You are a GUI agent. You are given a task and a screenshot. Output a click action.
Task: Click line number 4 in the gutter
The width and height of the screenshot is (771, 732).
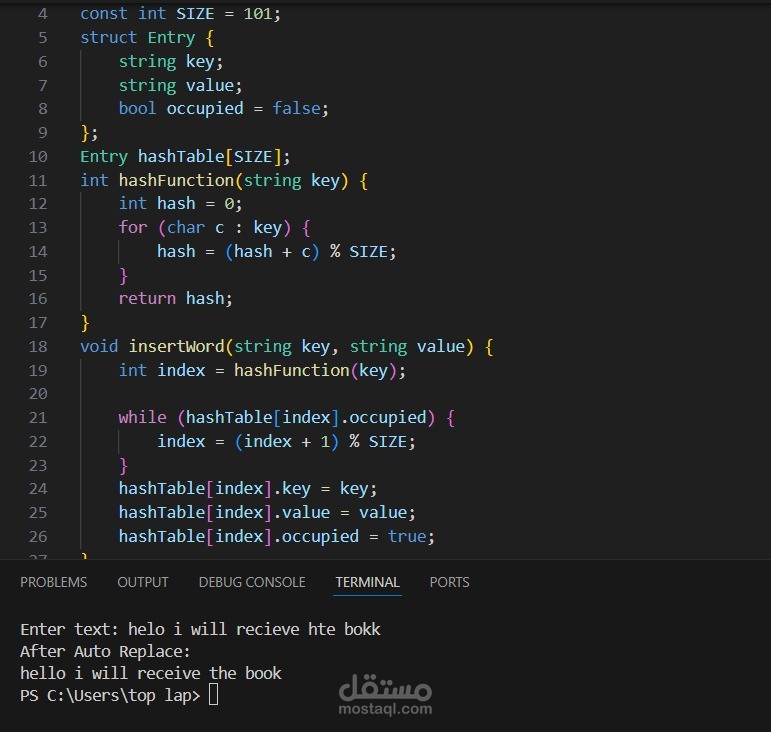tap(43, 14)
